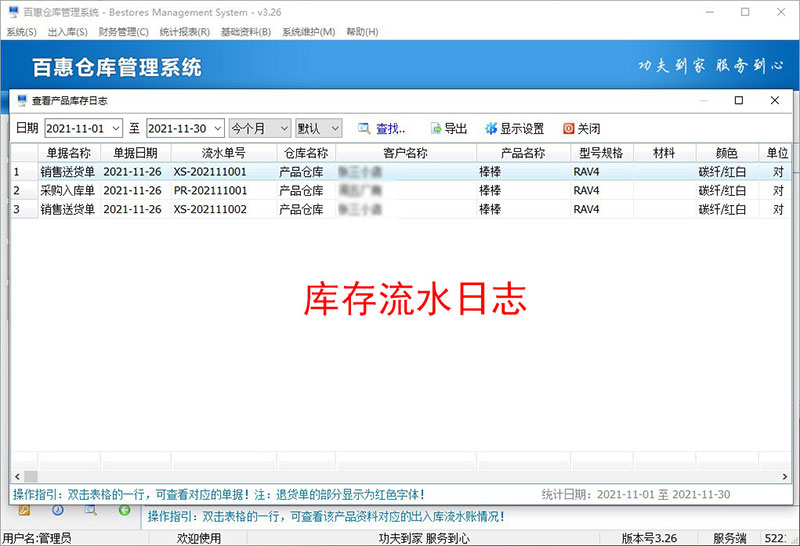The image size is (800, 546).
Task: Click the main application title bar icon
Action: (x=14, y=12)
